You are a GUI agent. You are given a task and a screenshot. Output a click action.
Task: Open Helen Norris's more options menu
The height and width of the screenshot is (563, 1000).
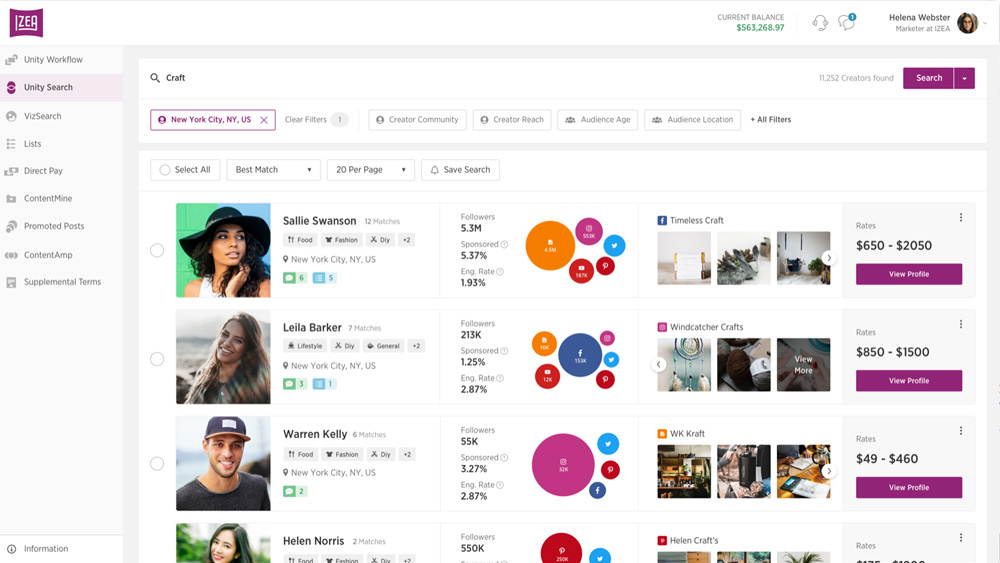961,537
